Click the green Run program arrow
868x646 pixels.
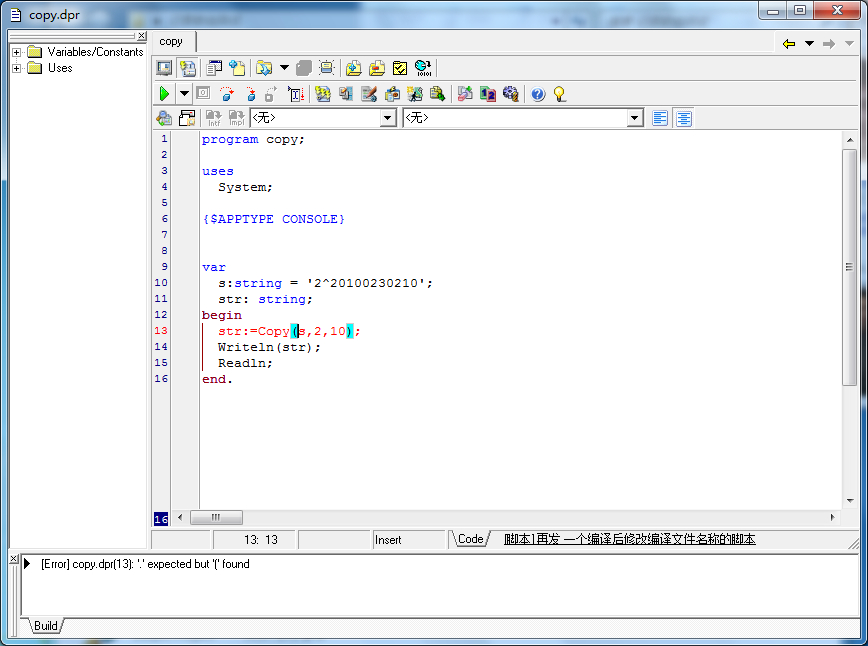[x=164, y=94]
